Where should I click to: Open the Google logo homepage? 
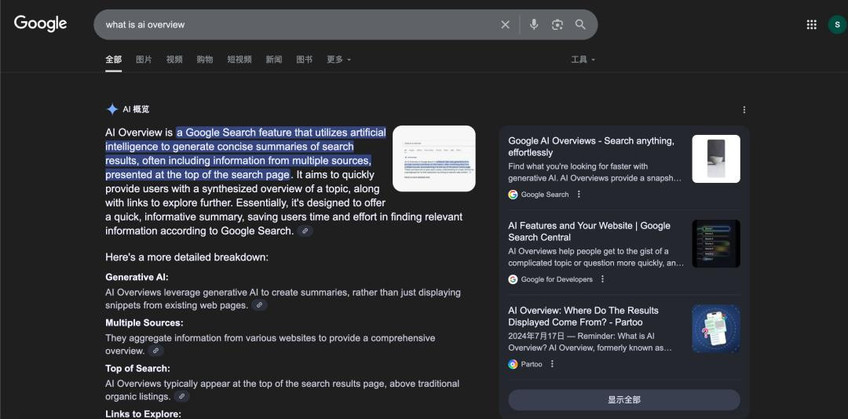[41, 24]
